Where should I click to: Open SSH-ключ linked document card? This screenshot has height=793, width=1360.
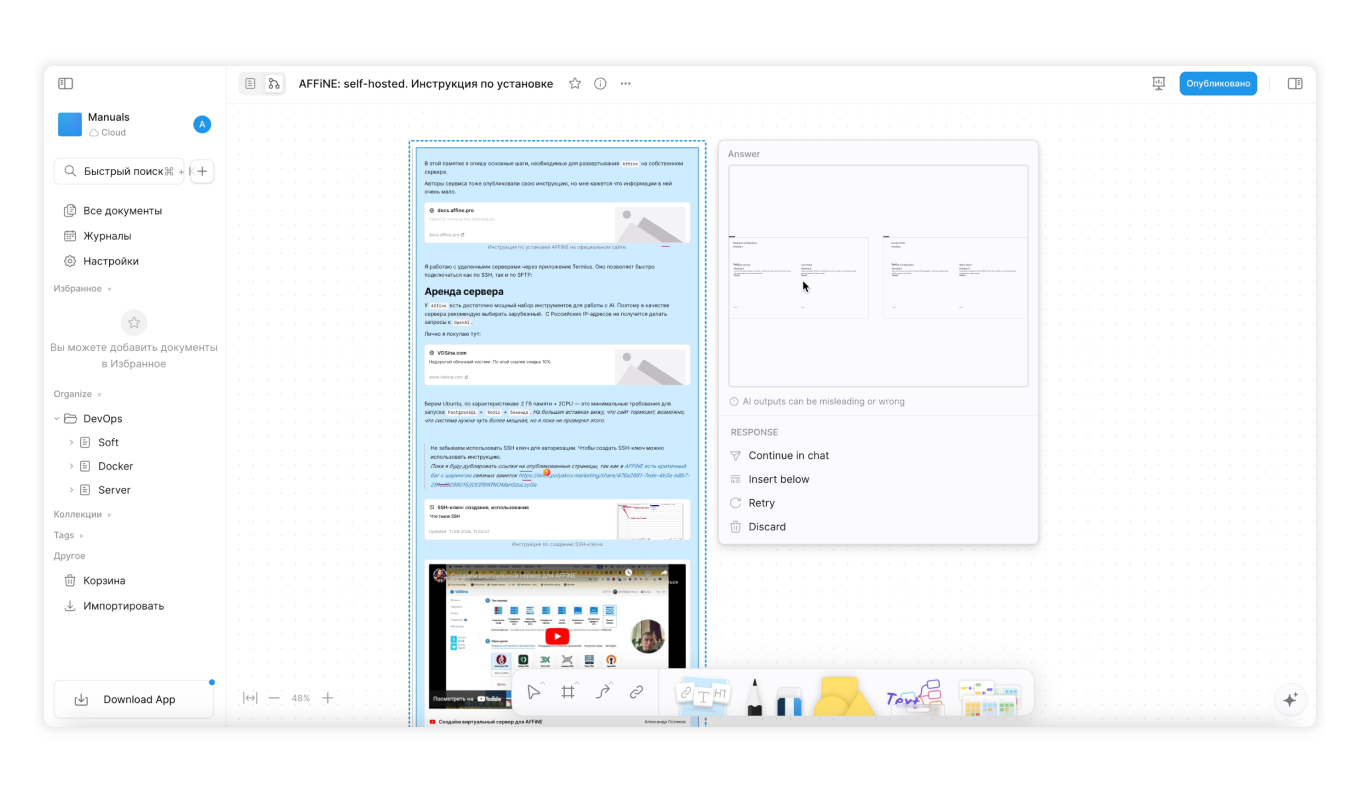coord(557,520)
